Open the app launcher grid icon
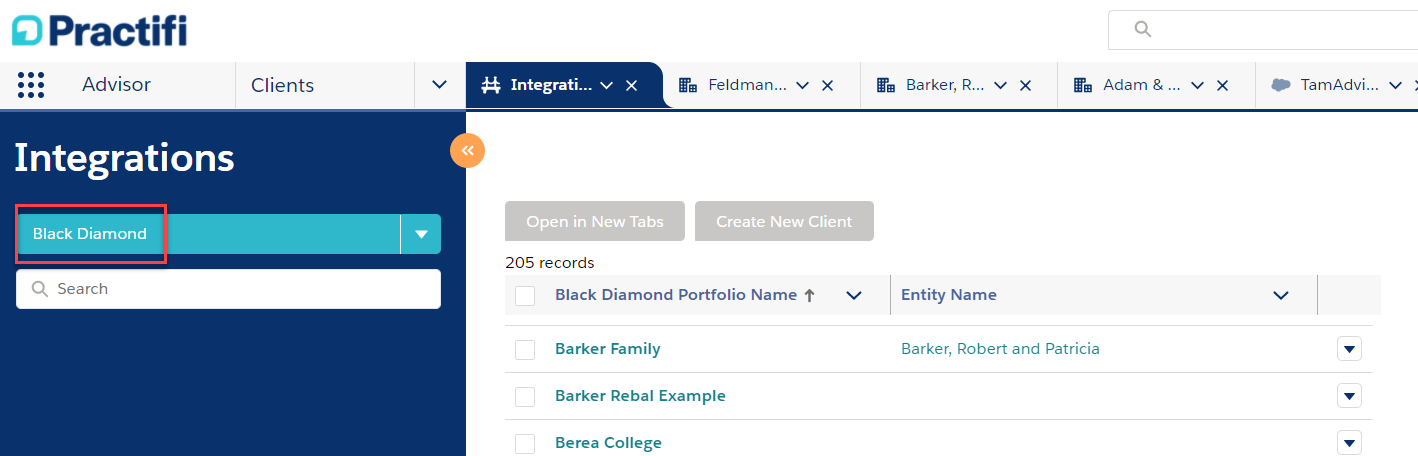Screen dimensions: 1418x456 (31, 85)
